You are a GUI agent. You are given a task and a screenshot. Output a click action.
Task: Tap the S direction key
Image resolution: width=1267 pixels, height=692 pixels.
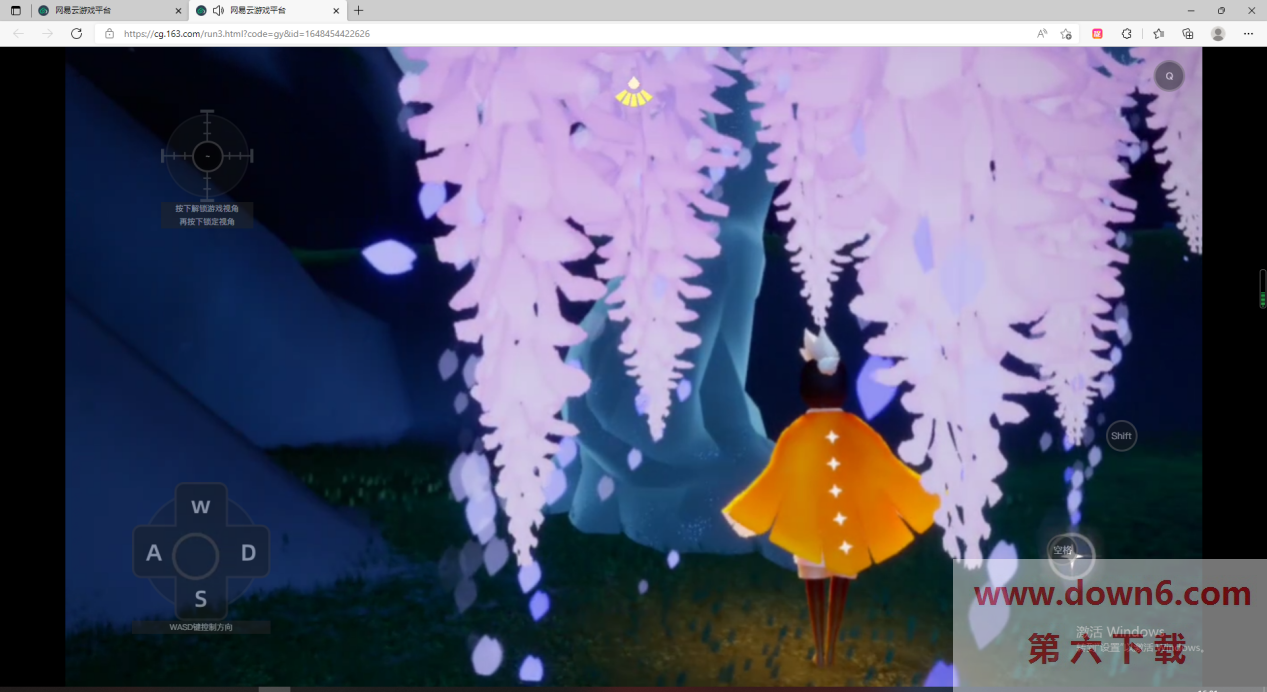pyautogui.click(x=201, y=599)
